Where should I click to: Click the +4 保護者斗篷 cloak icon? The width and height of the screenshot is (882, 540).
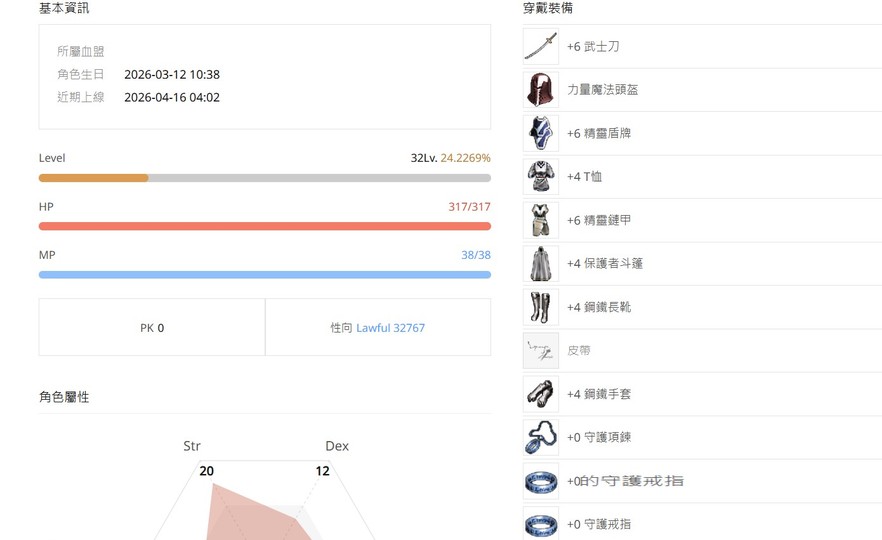(x=541, y=263)
